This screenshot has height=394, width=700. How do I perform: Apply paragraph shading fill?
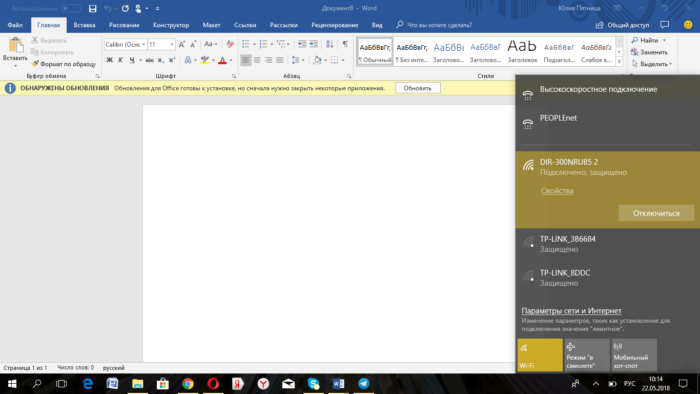317,60
